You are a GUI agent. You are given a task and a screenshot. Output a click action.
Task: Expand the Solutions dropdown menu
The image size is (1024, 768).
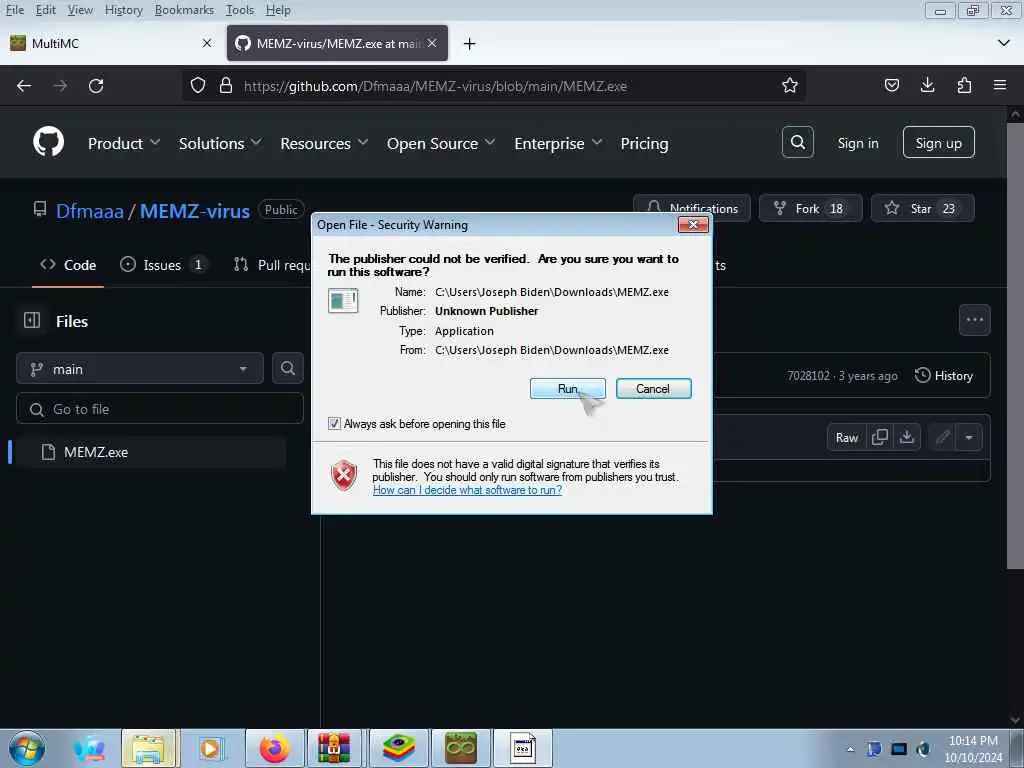(x=220, y=143)
